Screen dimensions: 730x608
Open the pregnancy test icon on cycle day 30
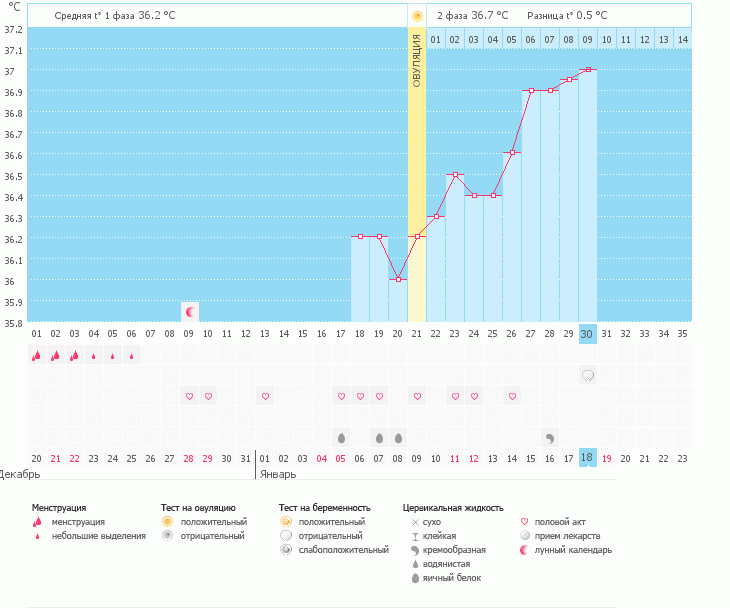pos(588,376)
